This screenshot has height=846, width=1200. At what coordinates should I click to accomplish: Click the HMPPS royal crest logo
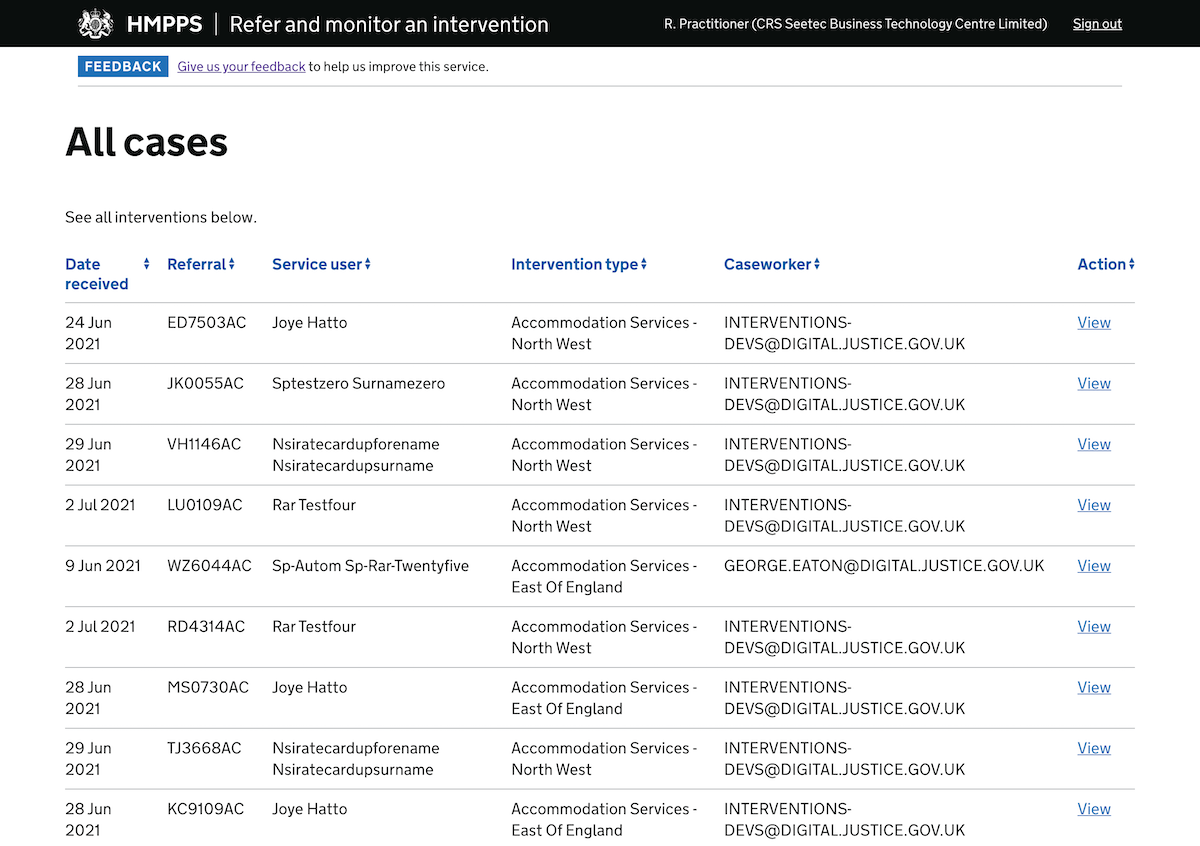coord(96,24)
